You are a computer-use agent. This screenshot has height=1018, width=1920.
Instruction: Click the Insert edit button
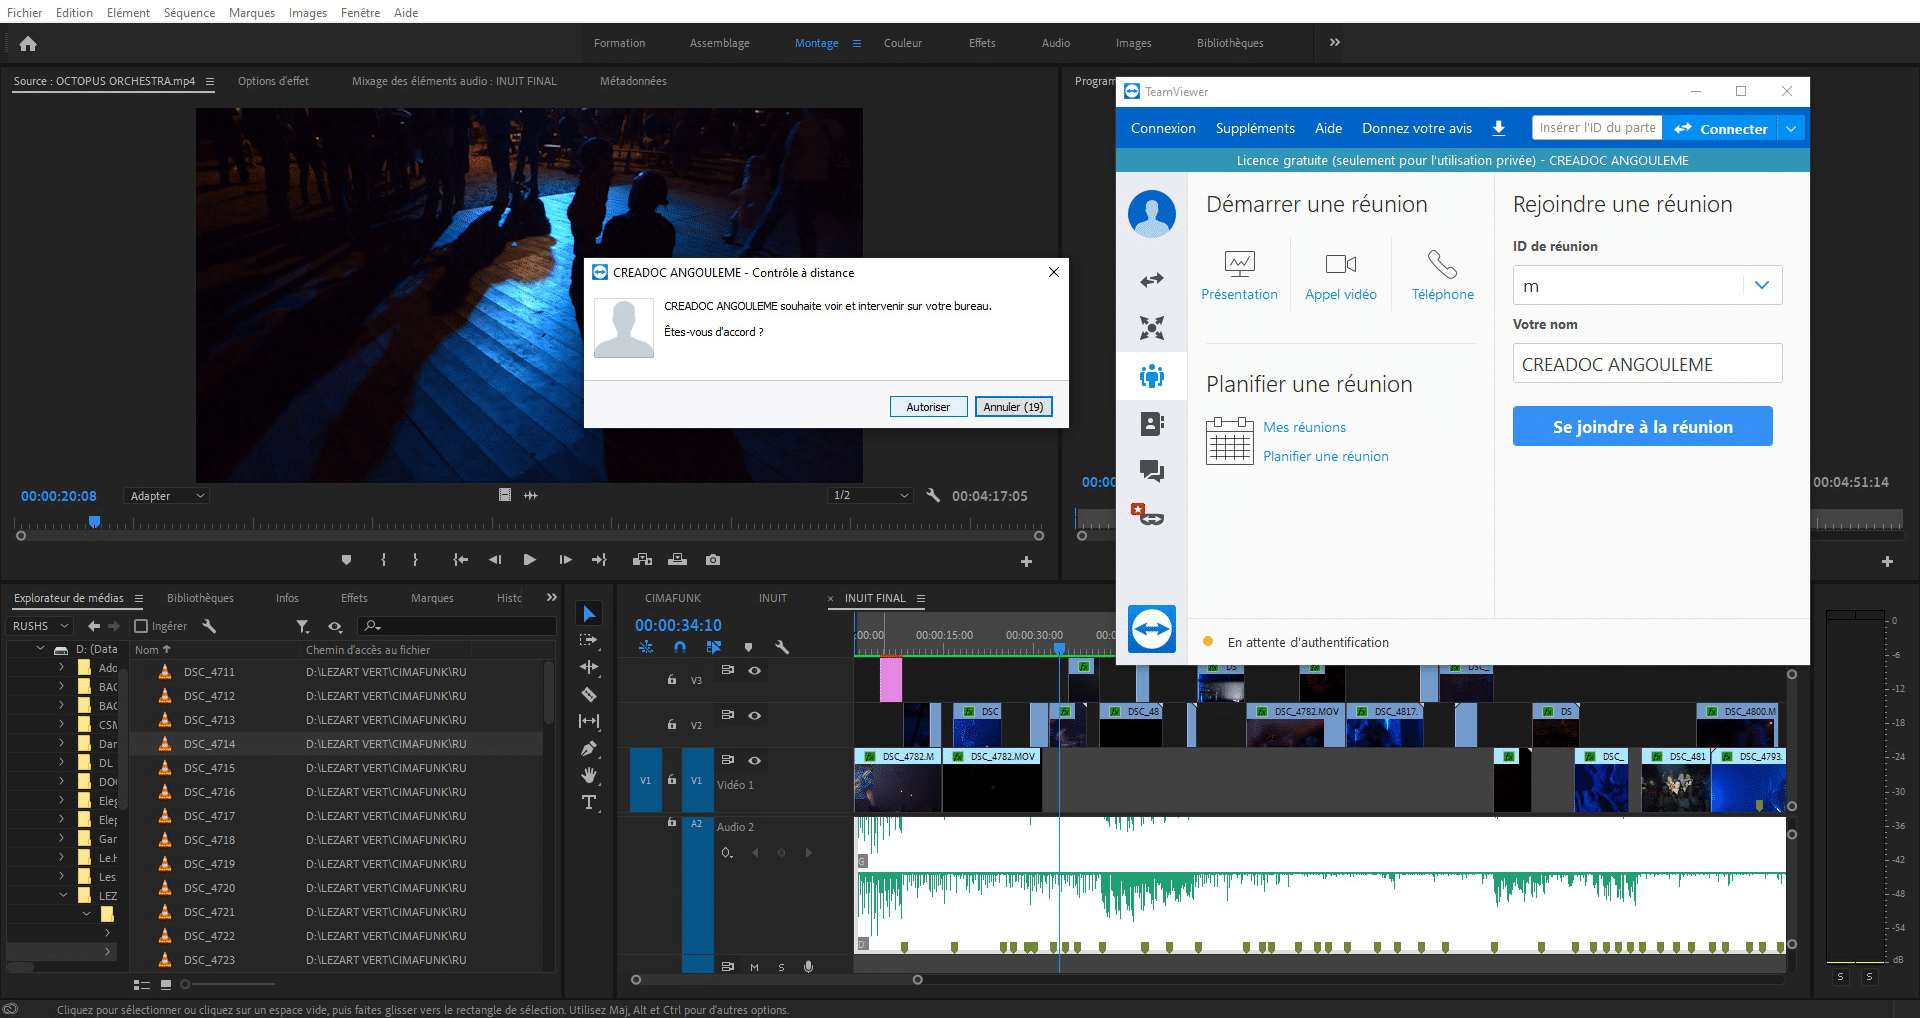click(642, 560)
